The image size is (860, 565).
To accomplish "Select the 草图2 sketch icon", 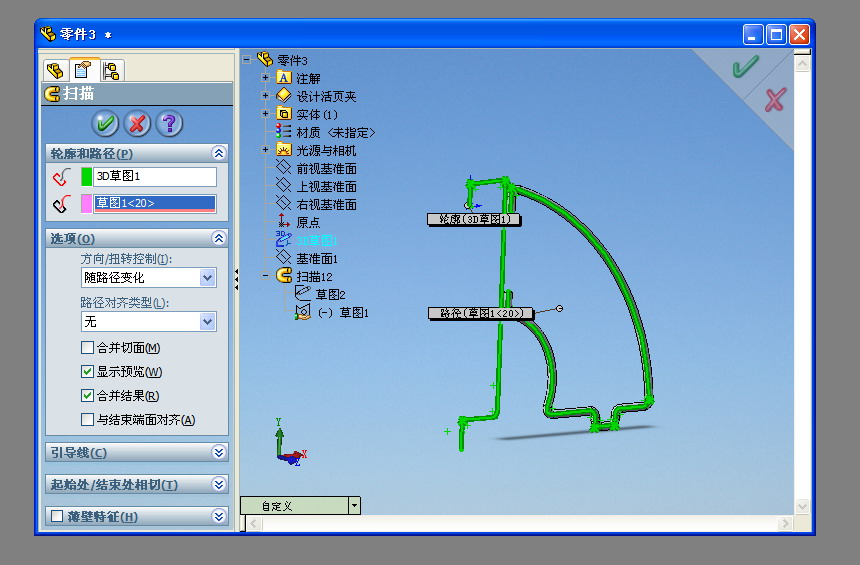I will 303,293.
